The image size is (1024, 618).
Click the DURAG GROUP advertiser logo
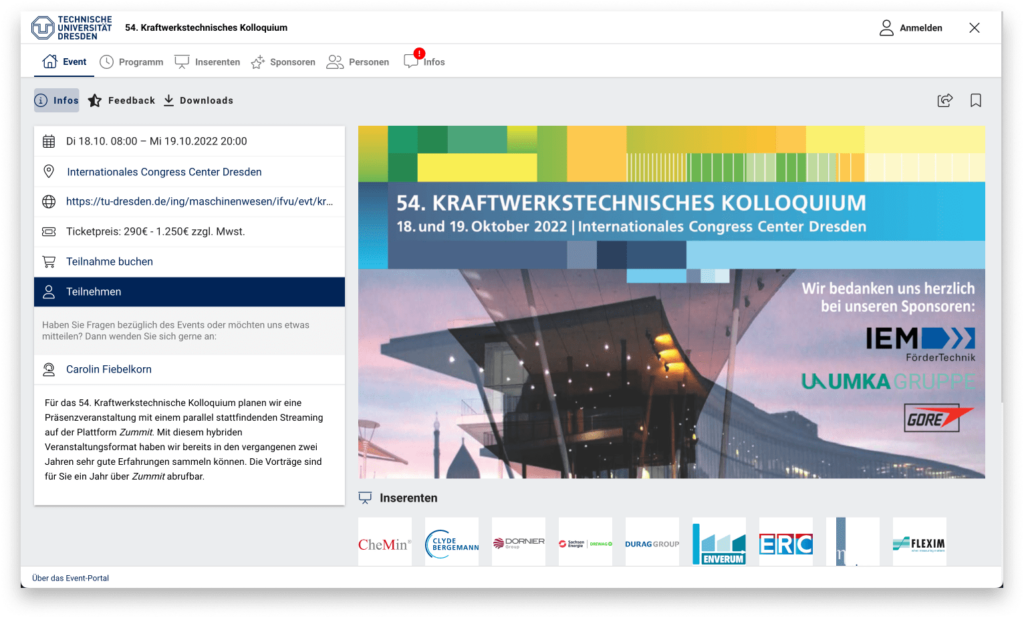pyautogui.click(x=652, y=540)
